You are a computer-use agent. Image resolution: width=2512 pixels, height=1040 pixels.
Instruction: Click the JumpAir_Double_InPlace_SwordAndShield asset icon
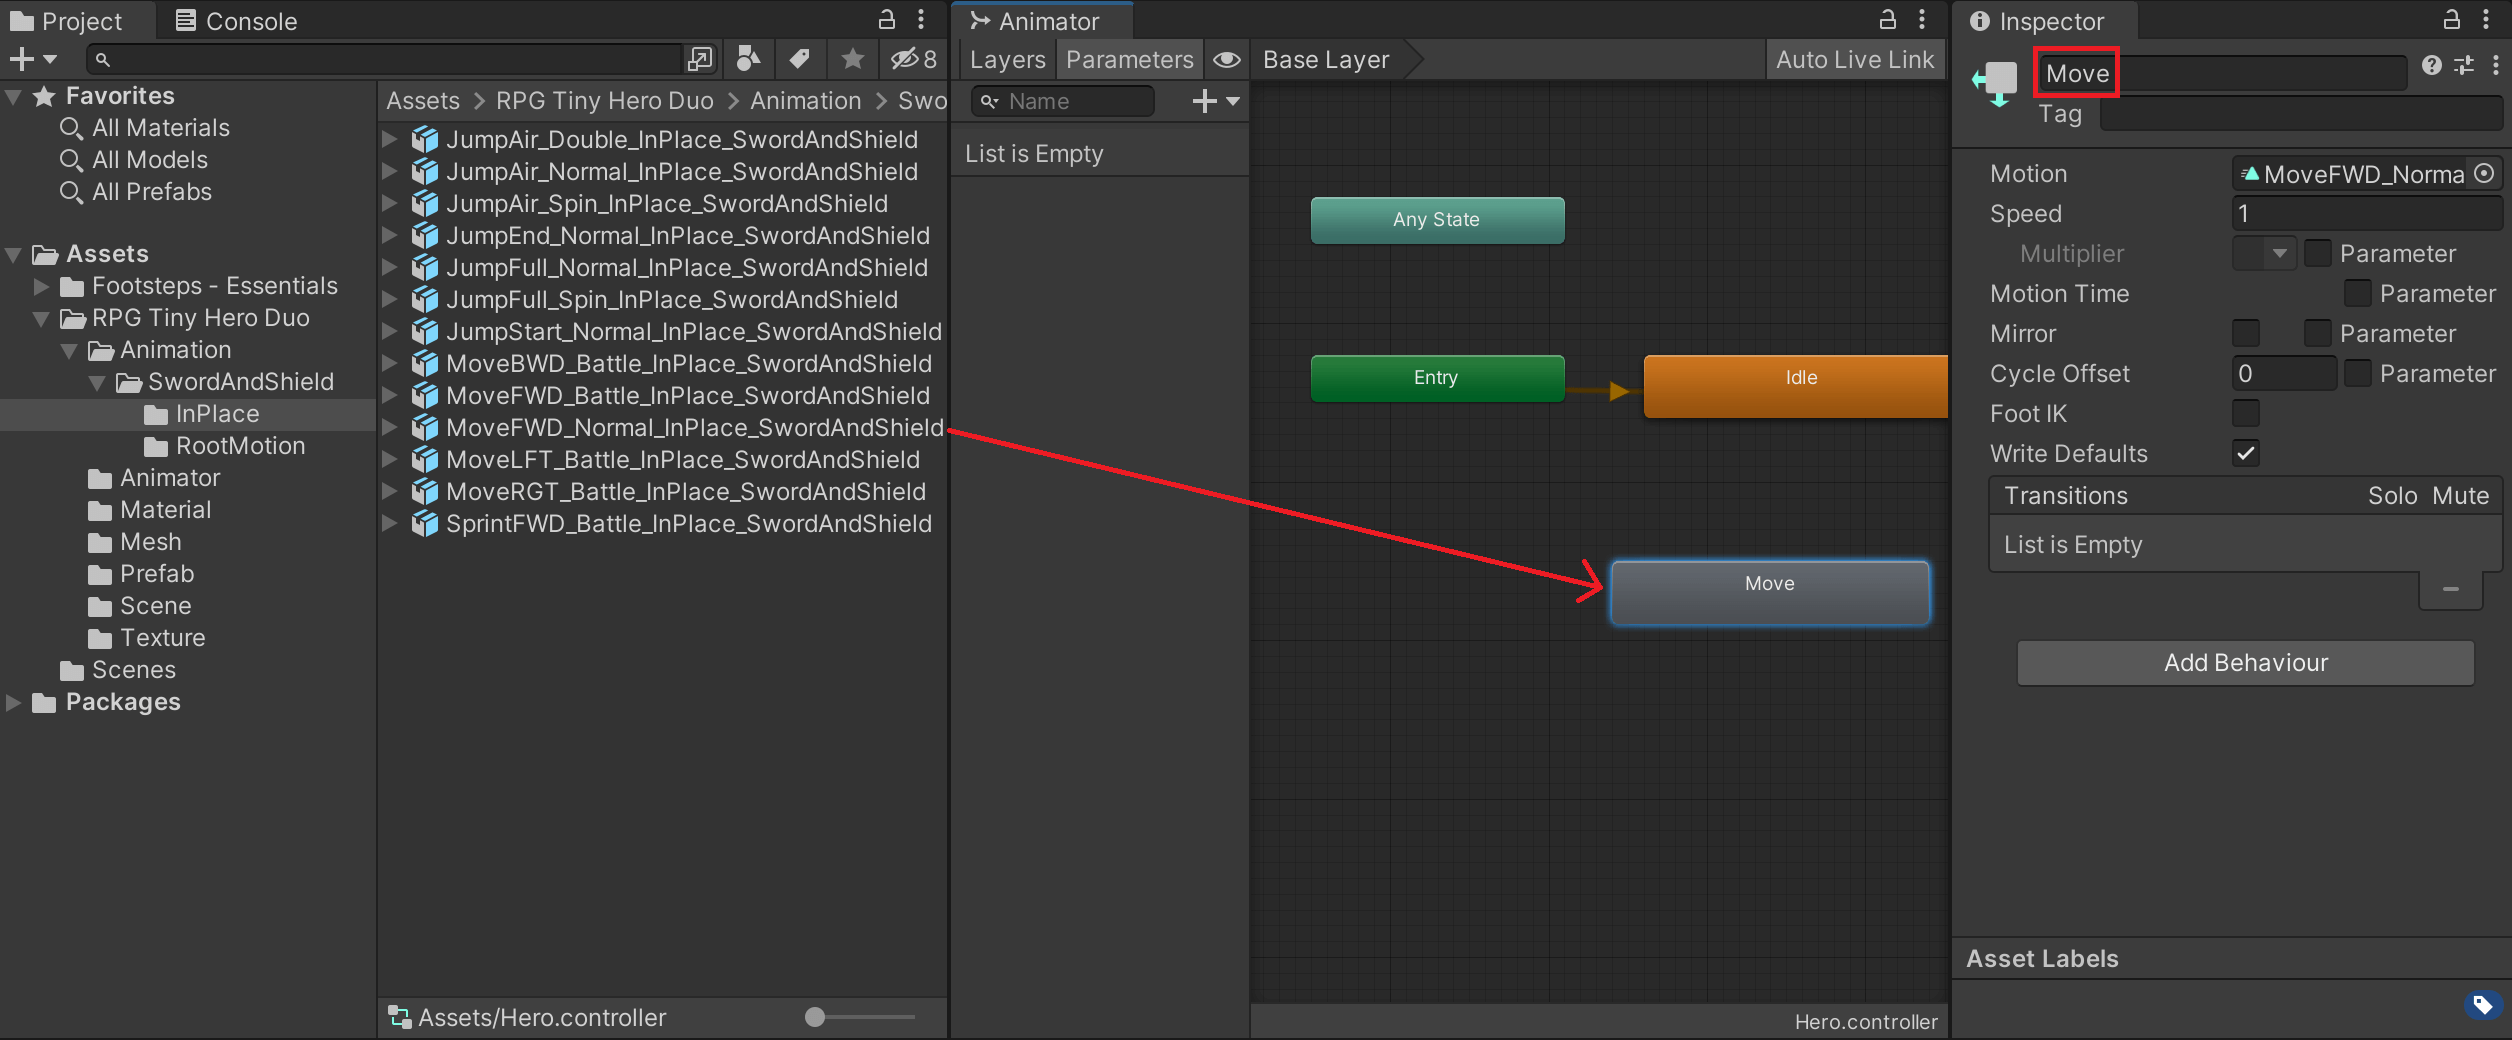(425, 140)
